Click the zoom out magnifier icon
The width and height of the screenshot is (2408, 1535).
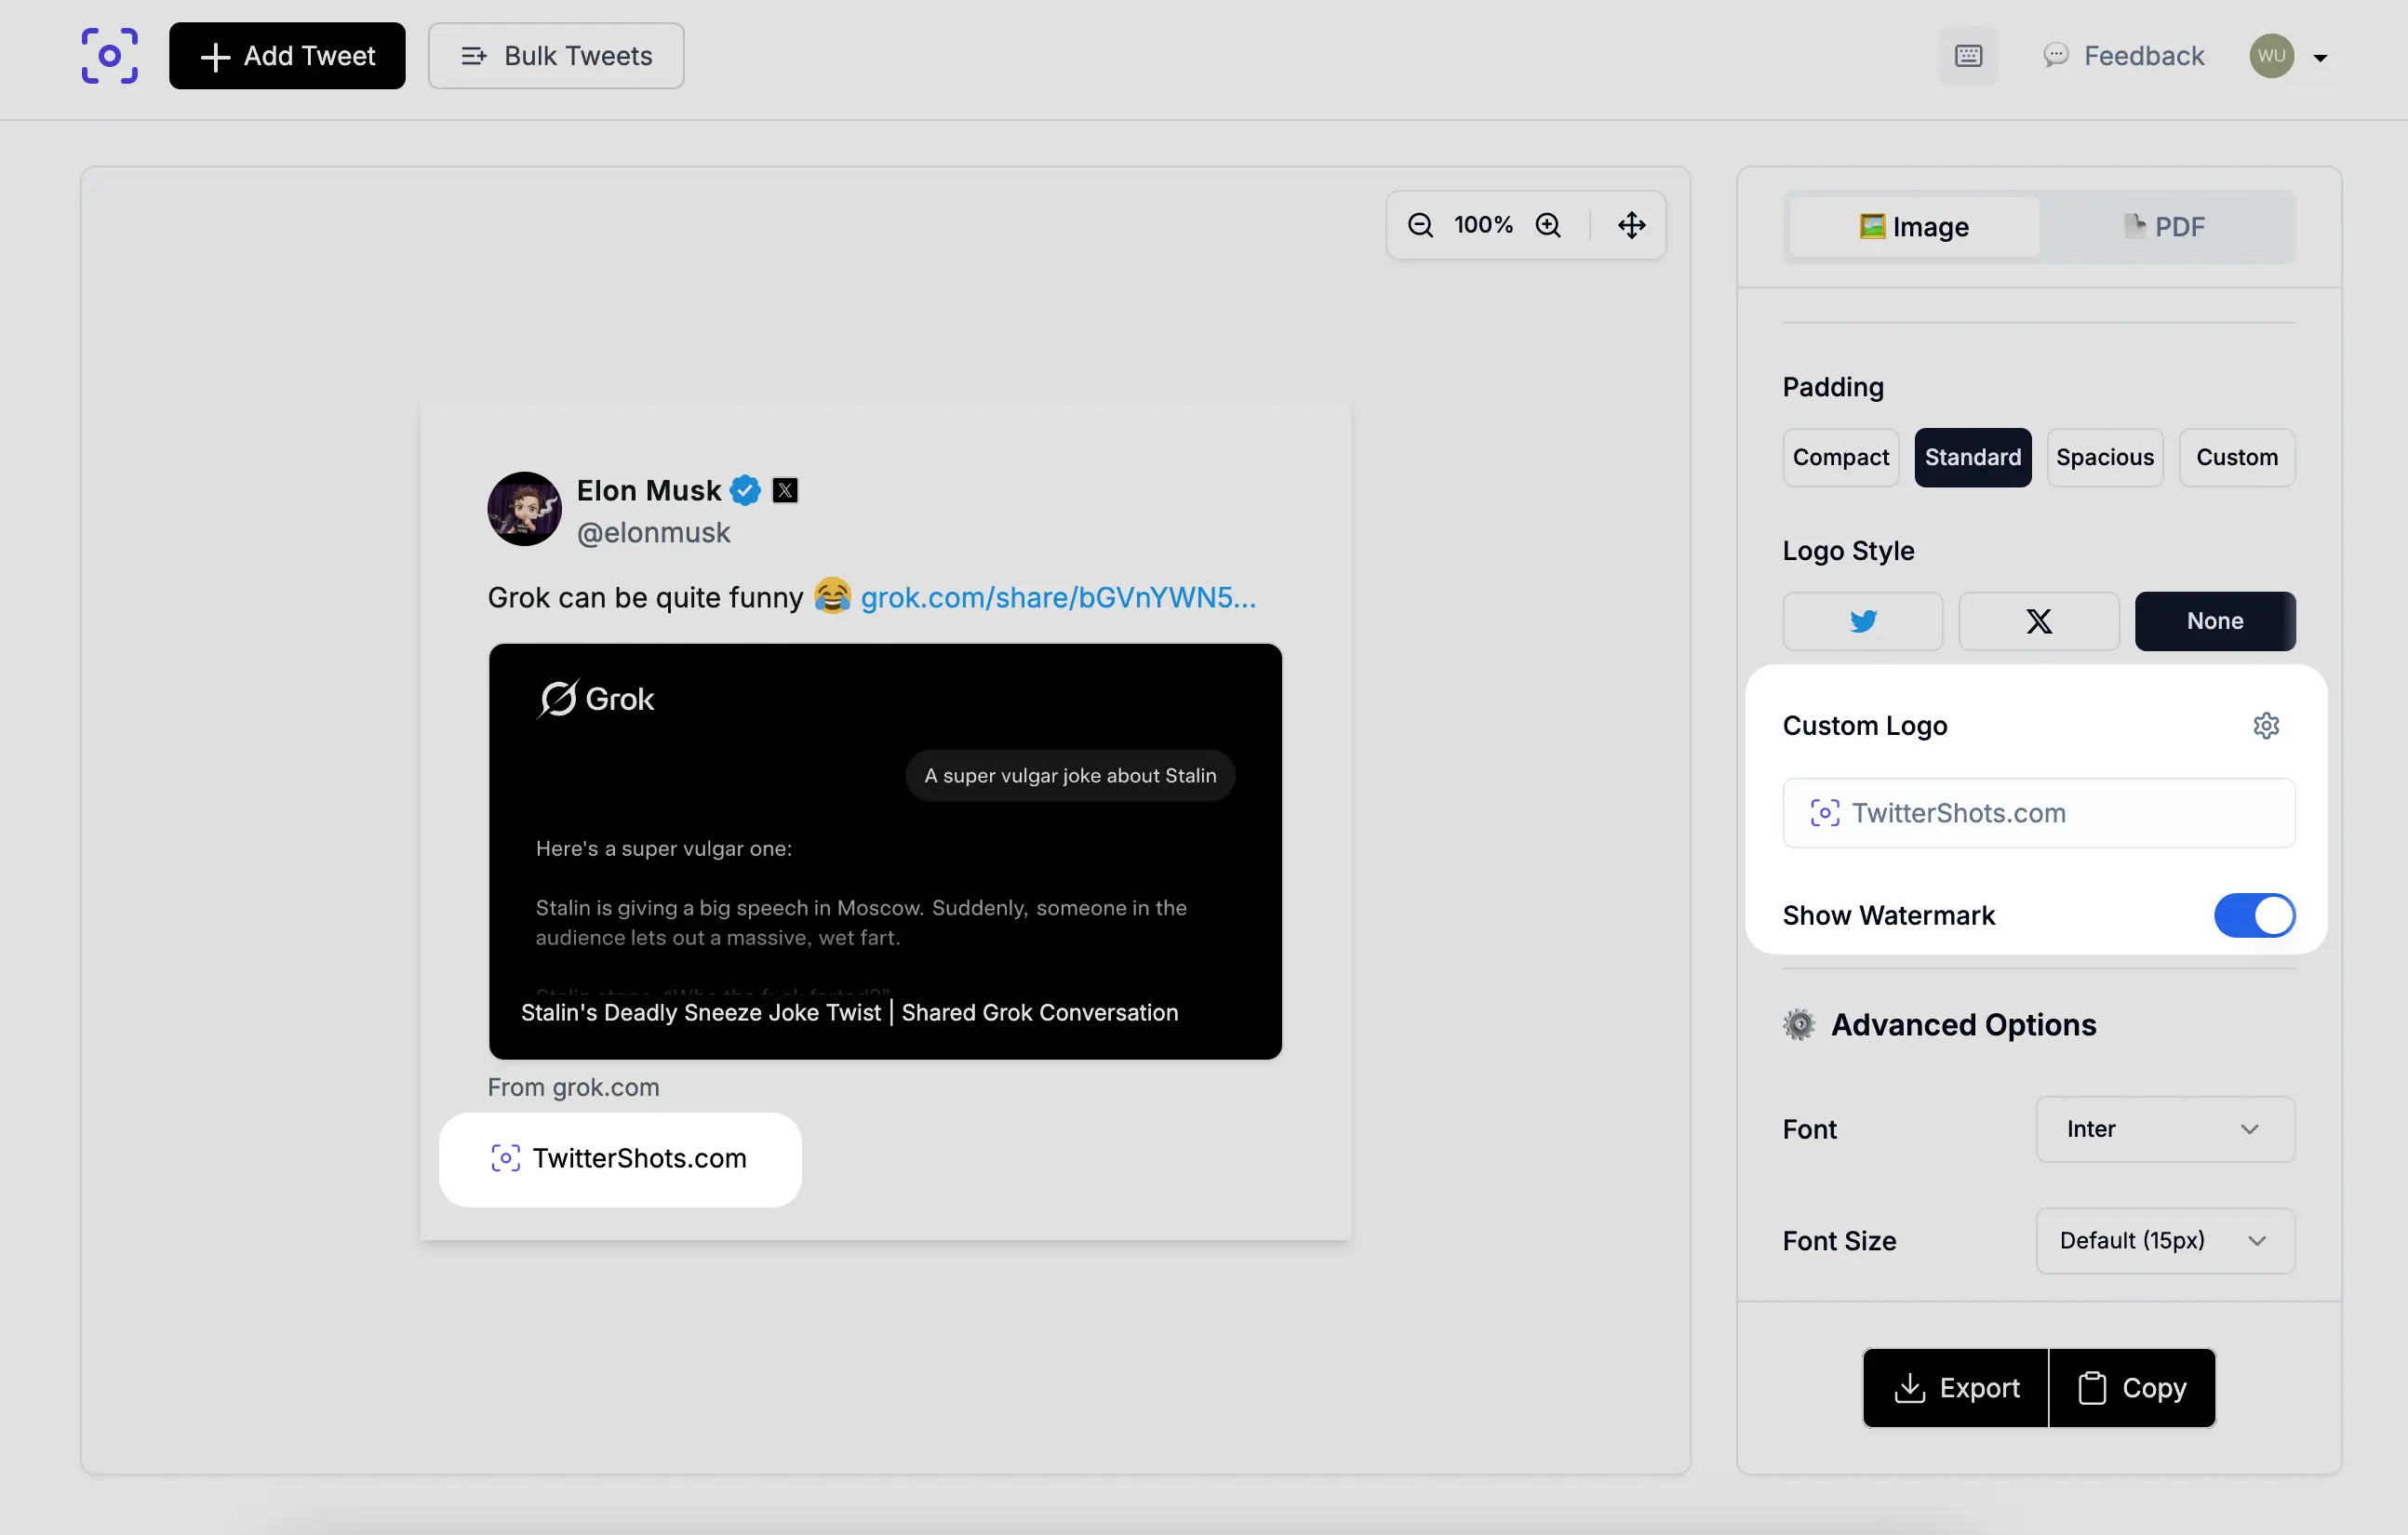(1420, 225)
